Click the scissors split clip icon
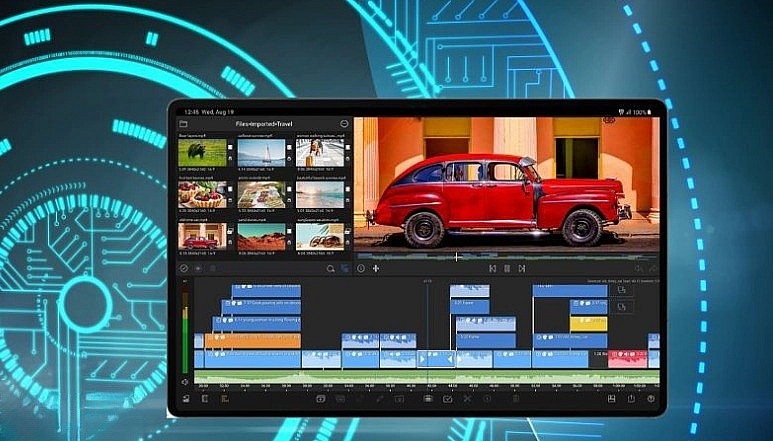 467,400
